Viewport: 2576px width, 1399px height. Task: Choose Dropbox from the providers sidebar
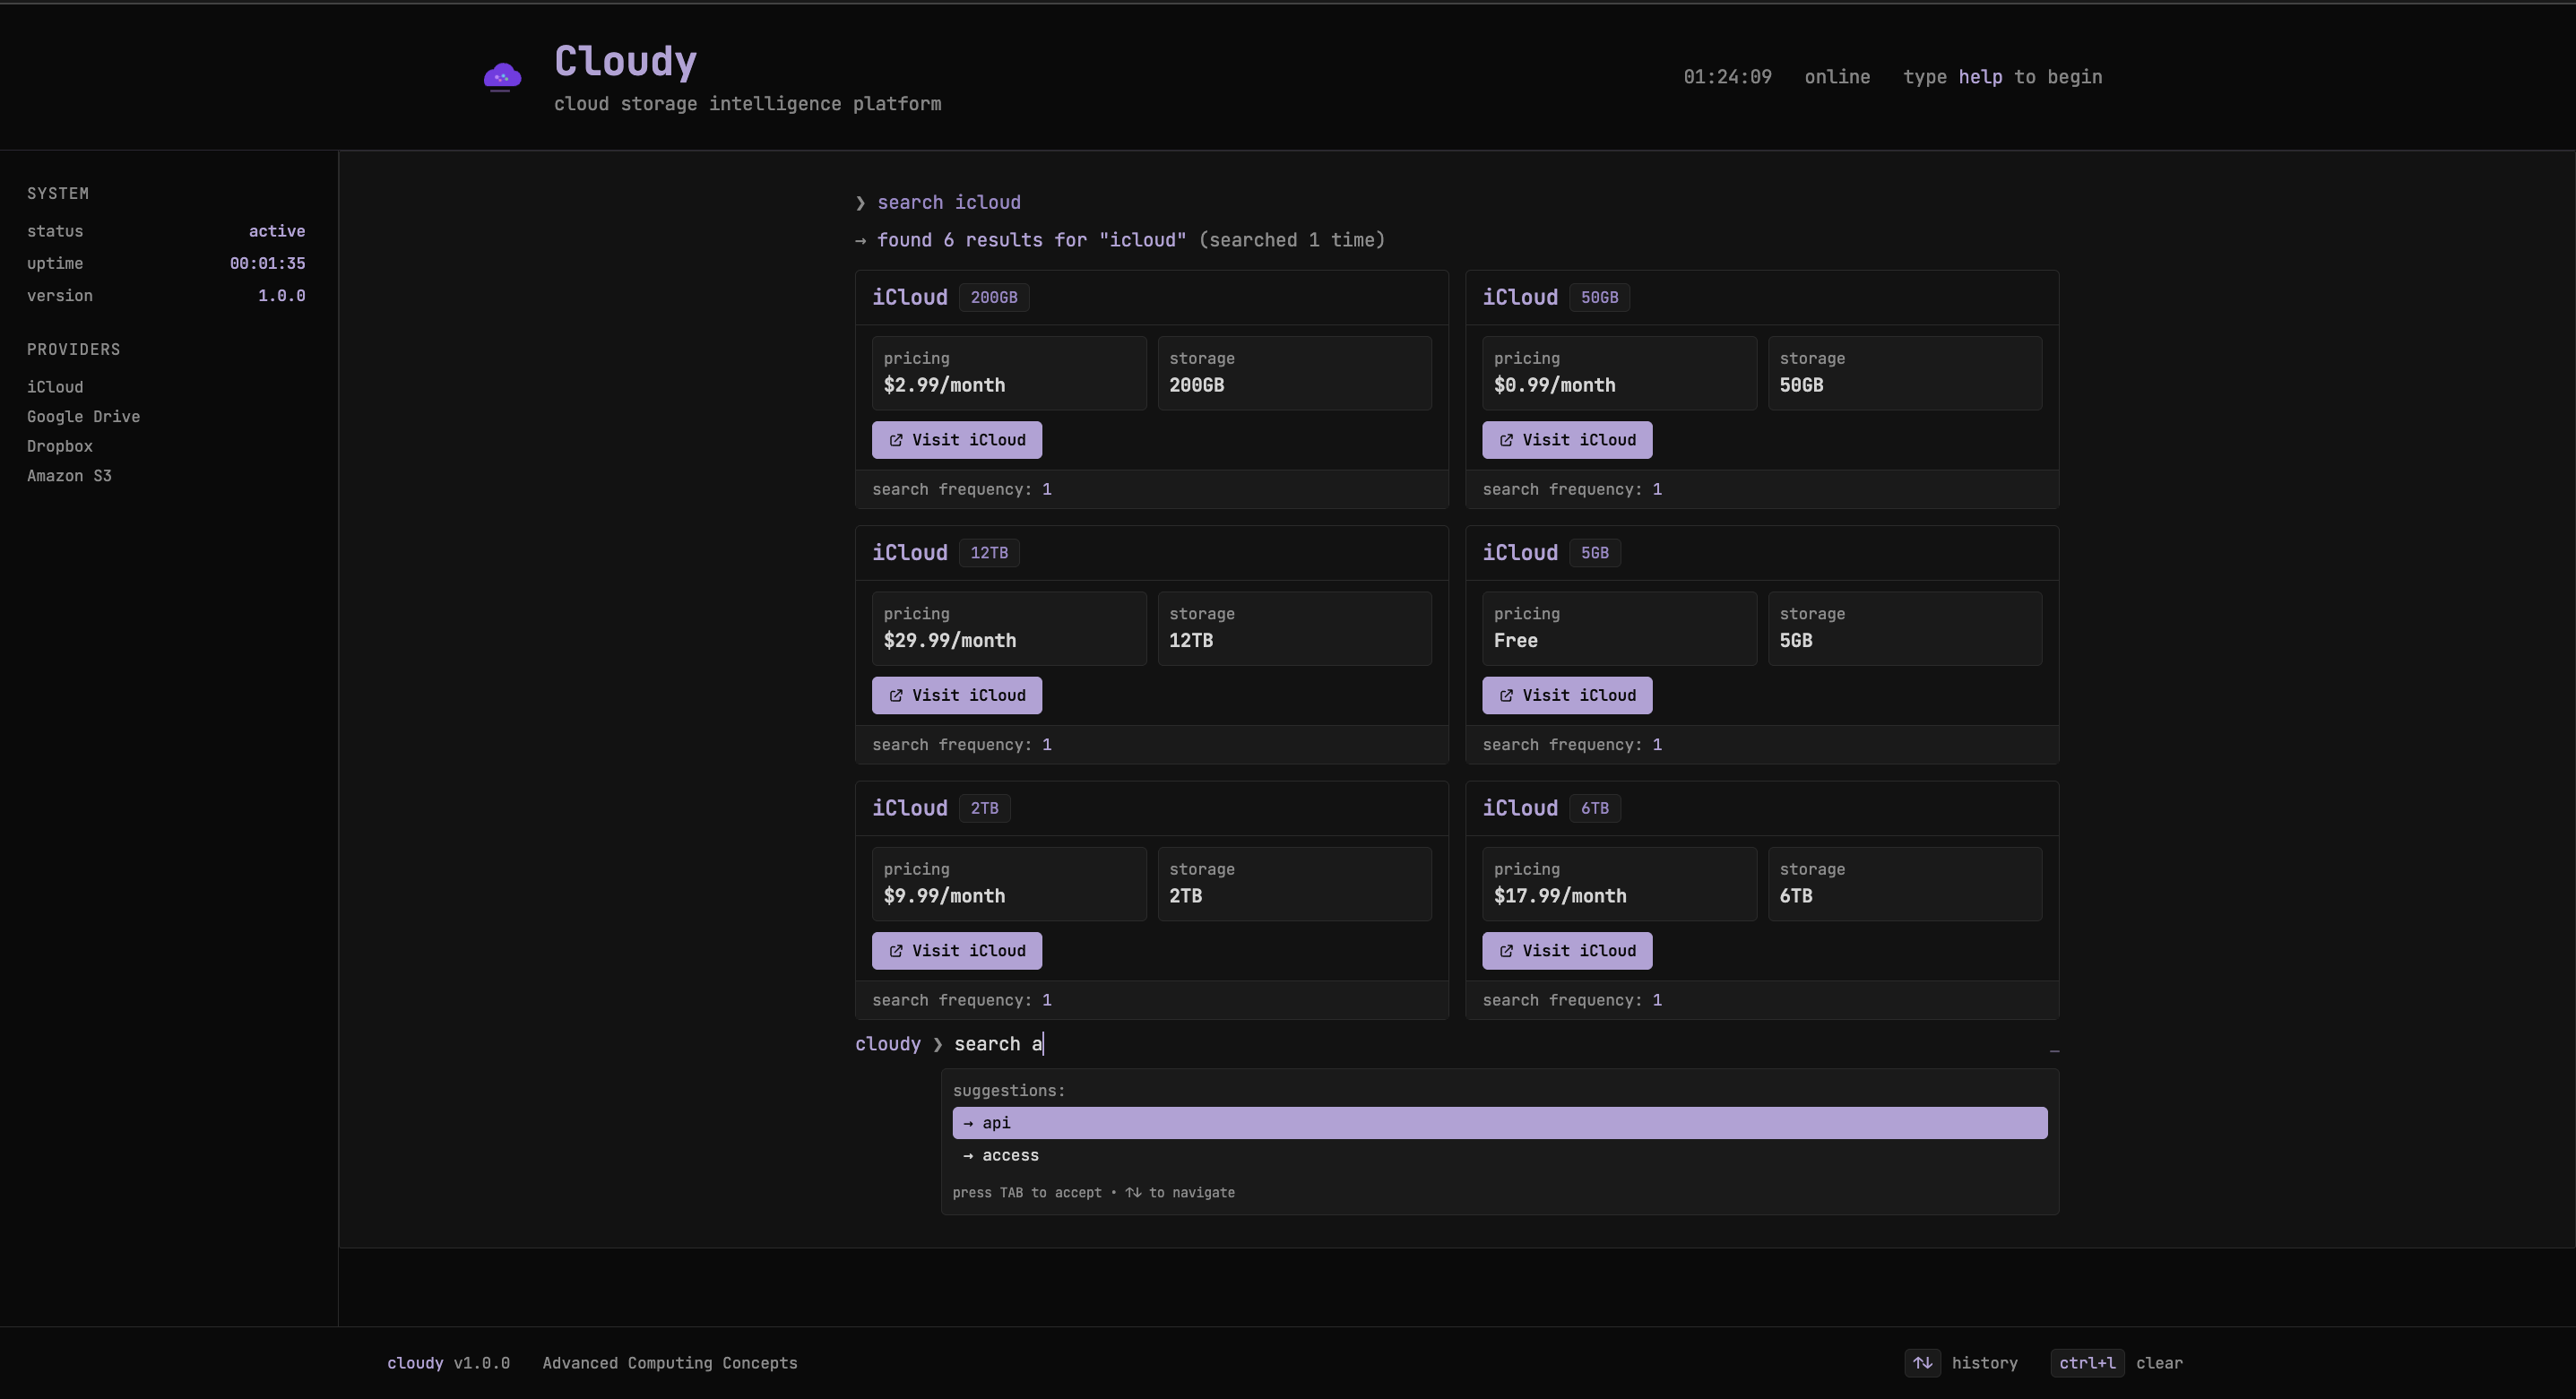point(60,446)
